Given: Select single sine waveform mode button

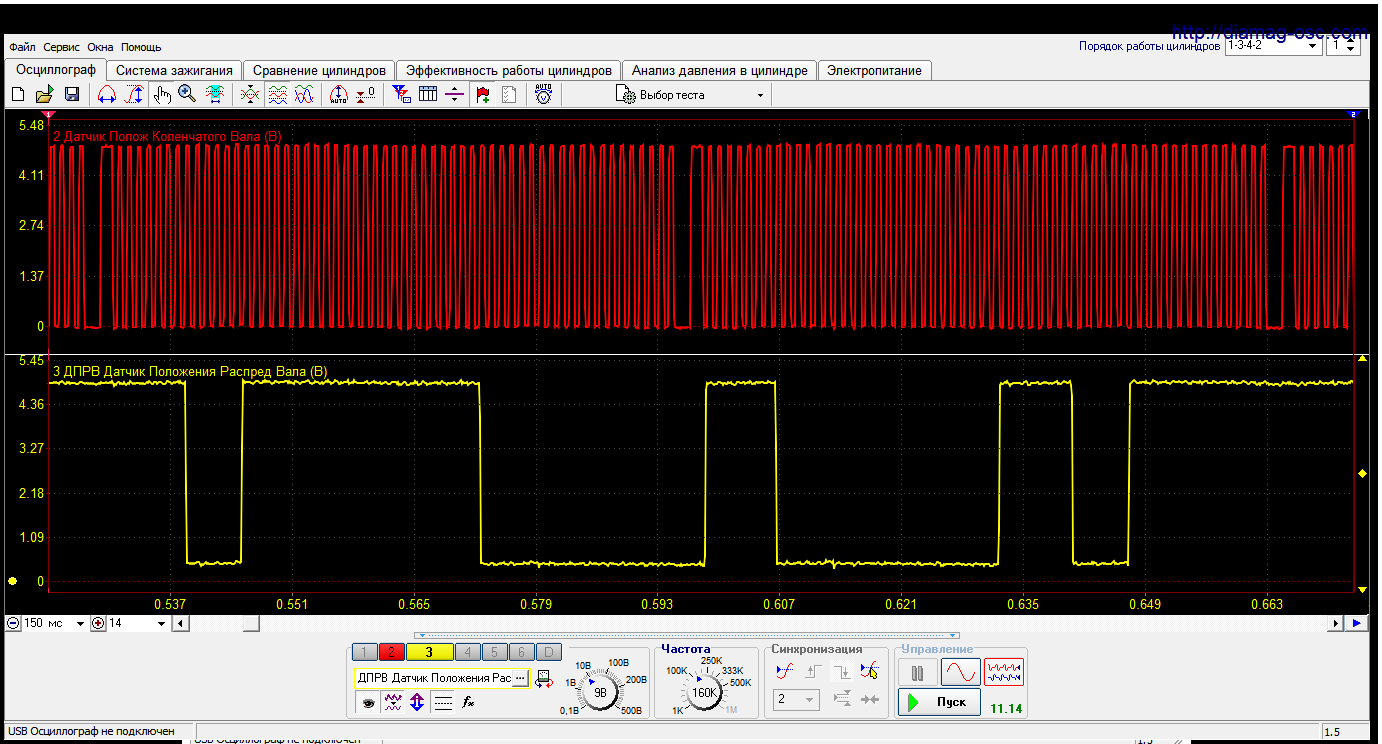Looking at the screenshot, I should click(960, 673).
